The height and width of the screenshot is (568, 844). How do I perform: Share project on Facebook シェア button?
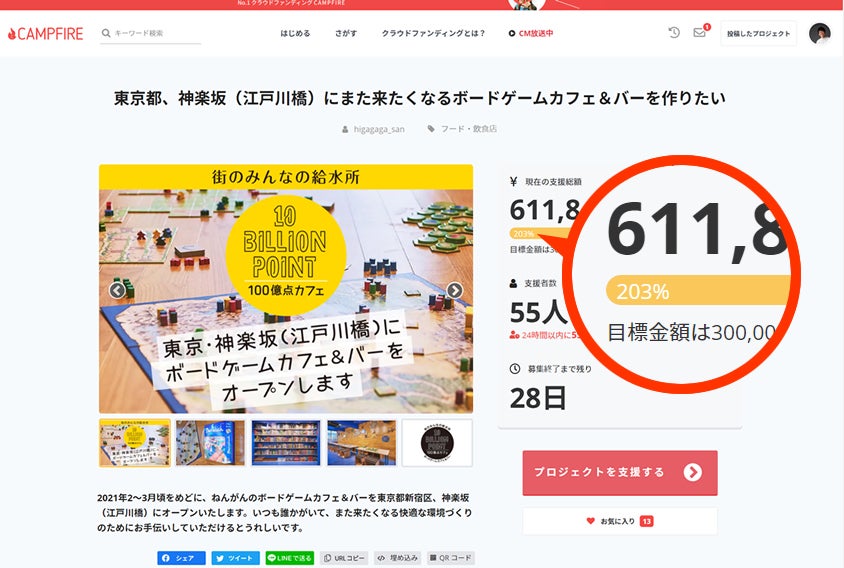(x=181, y=558)
